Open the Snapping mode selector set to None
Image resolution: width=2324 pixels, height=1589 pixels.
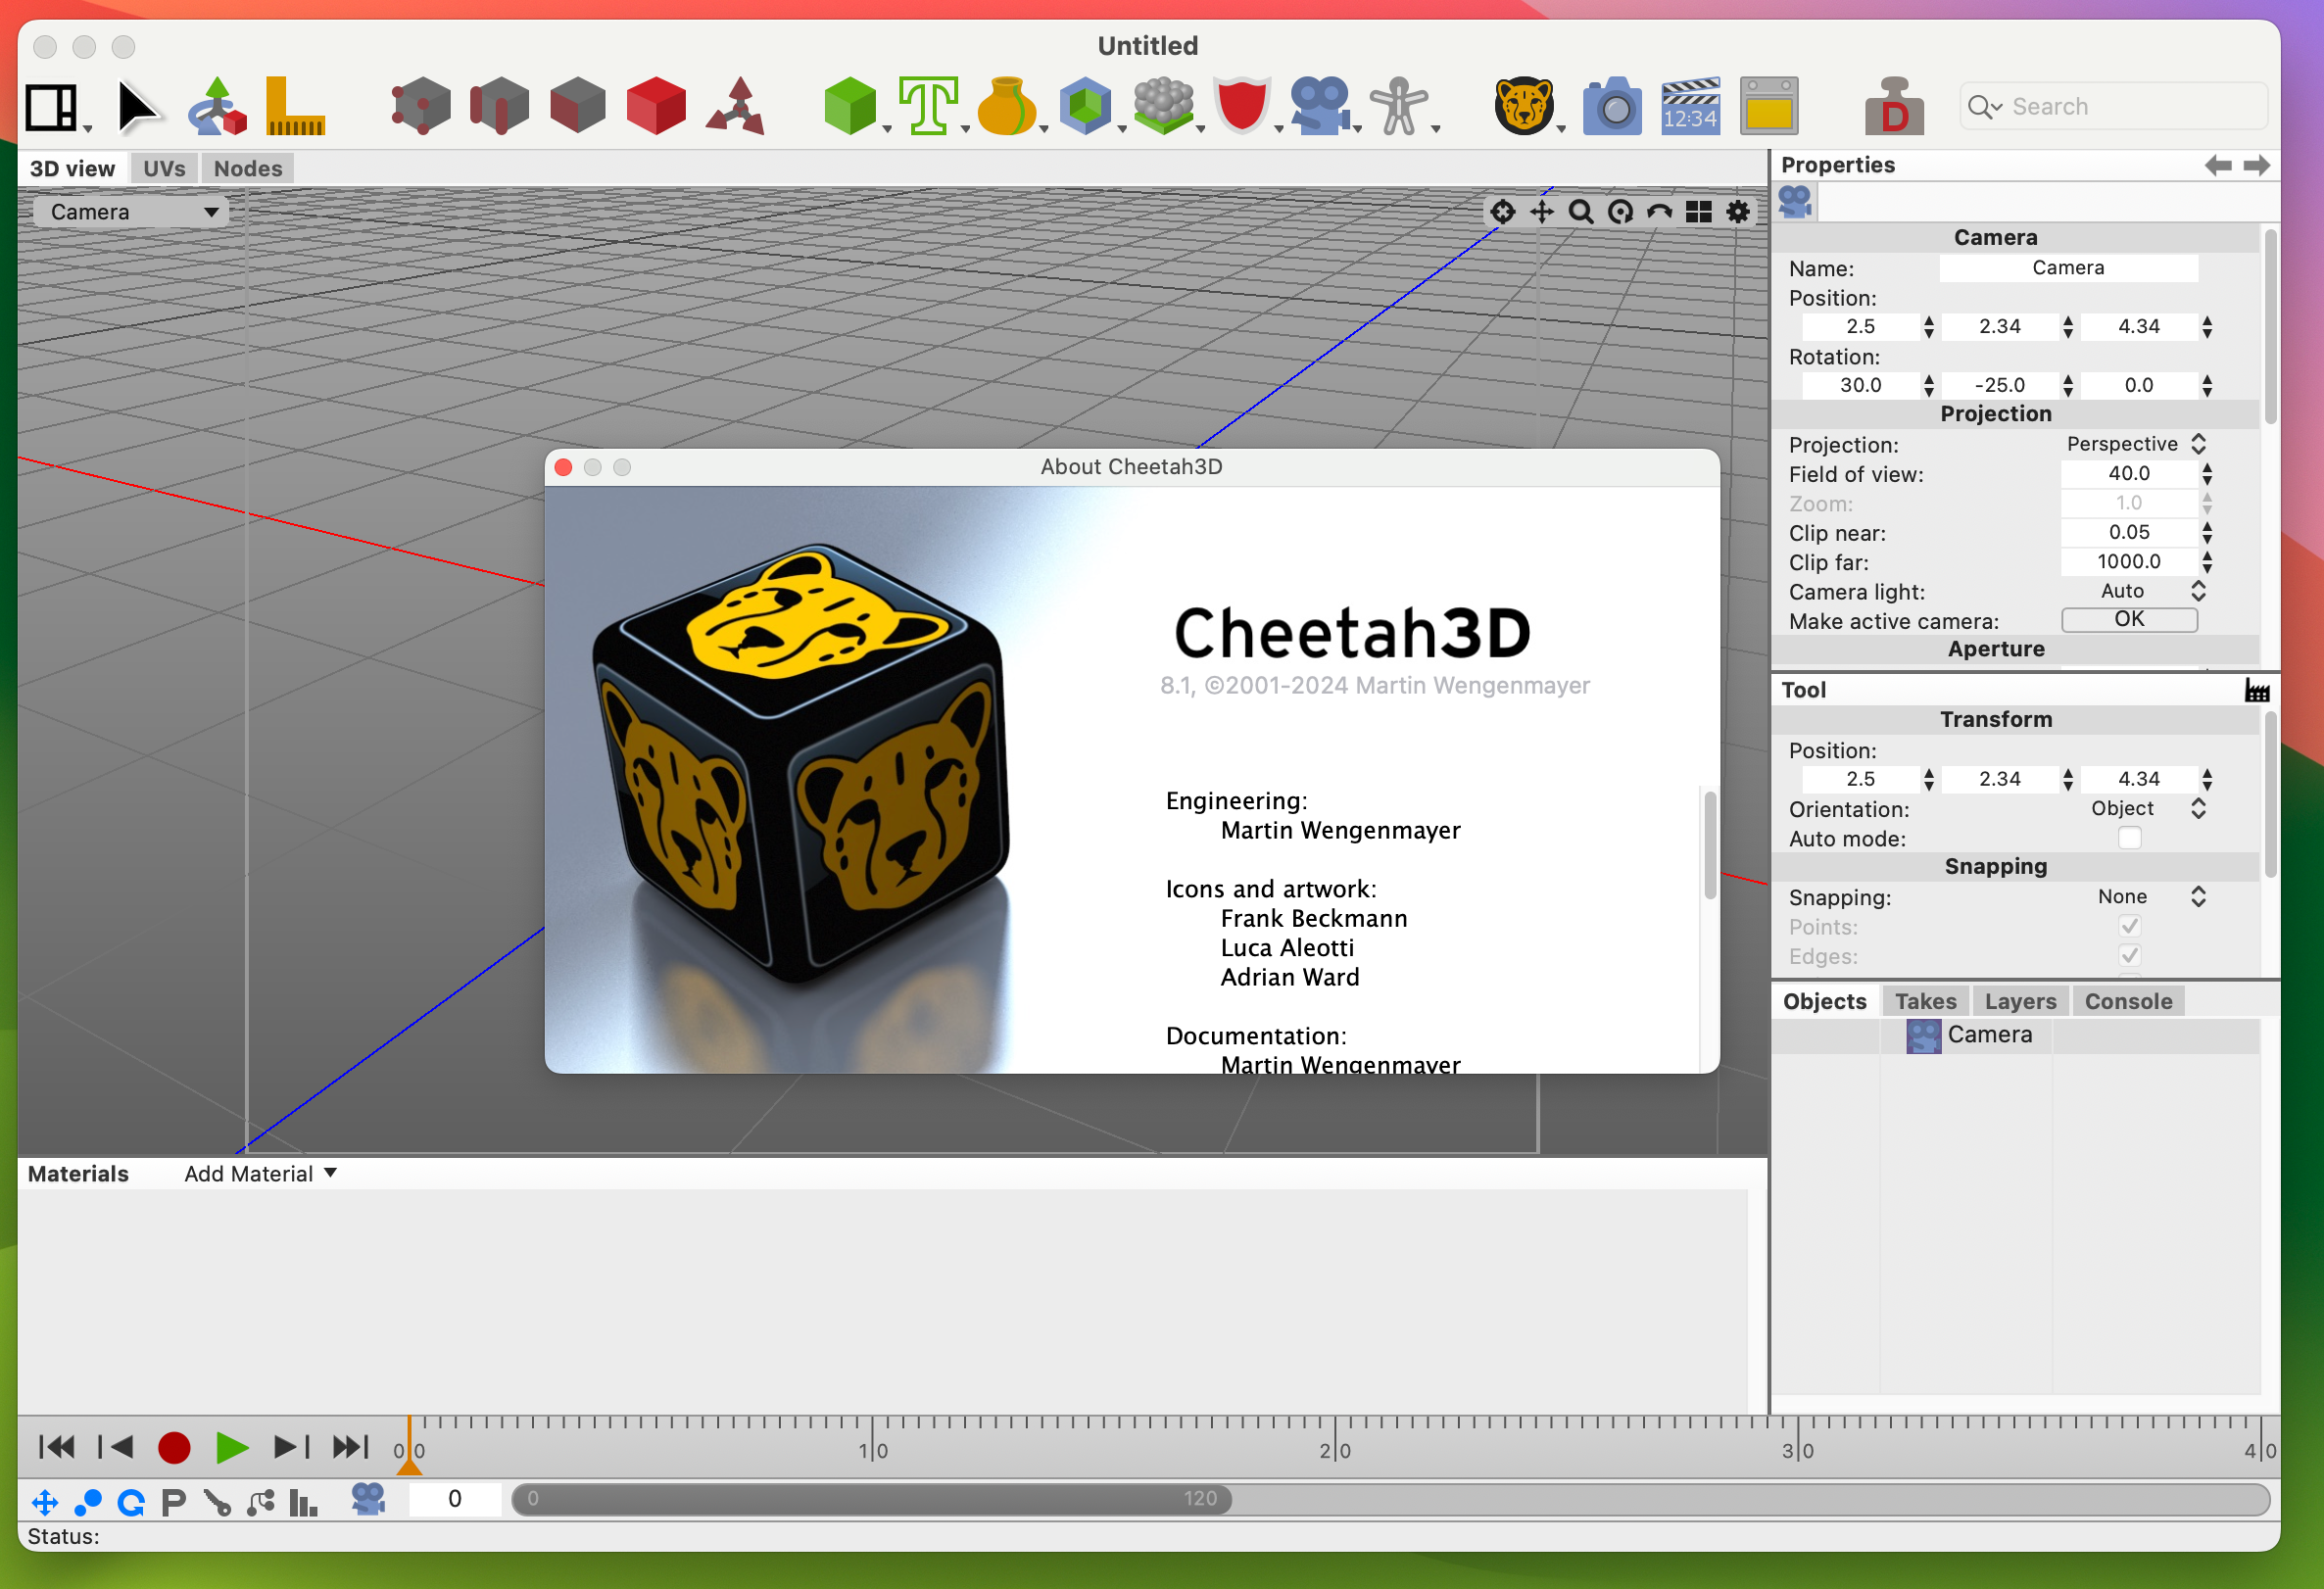(x=2150, y=896)
